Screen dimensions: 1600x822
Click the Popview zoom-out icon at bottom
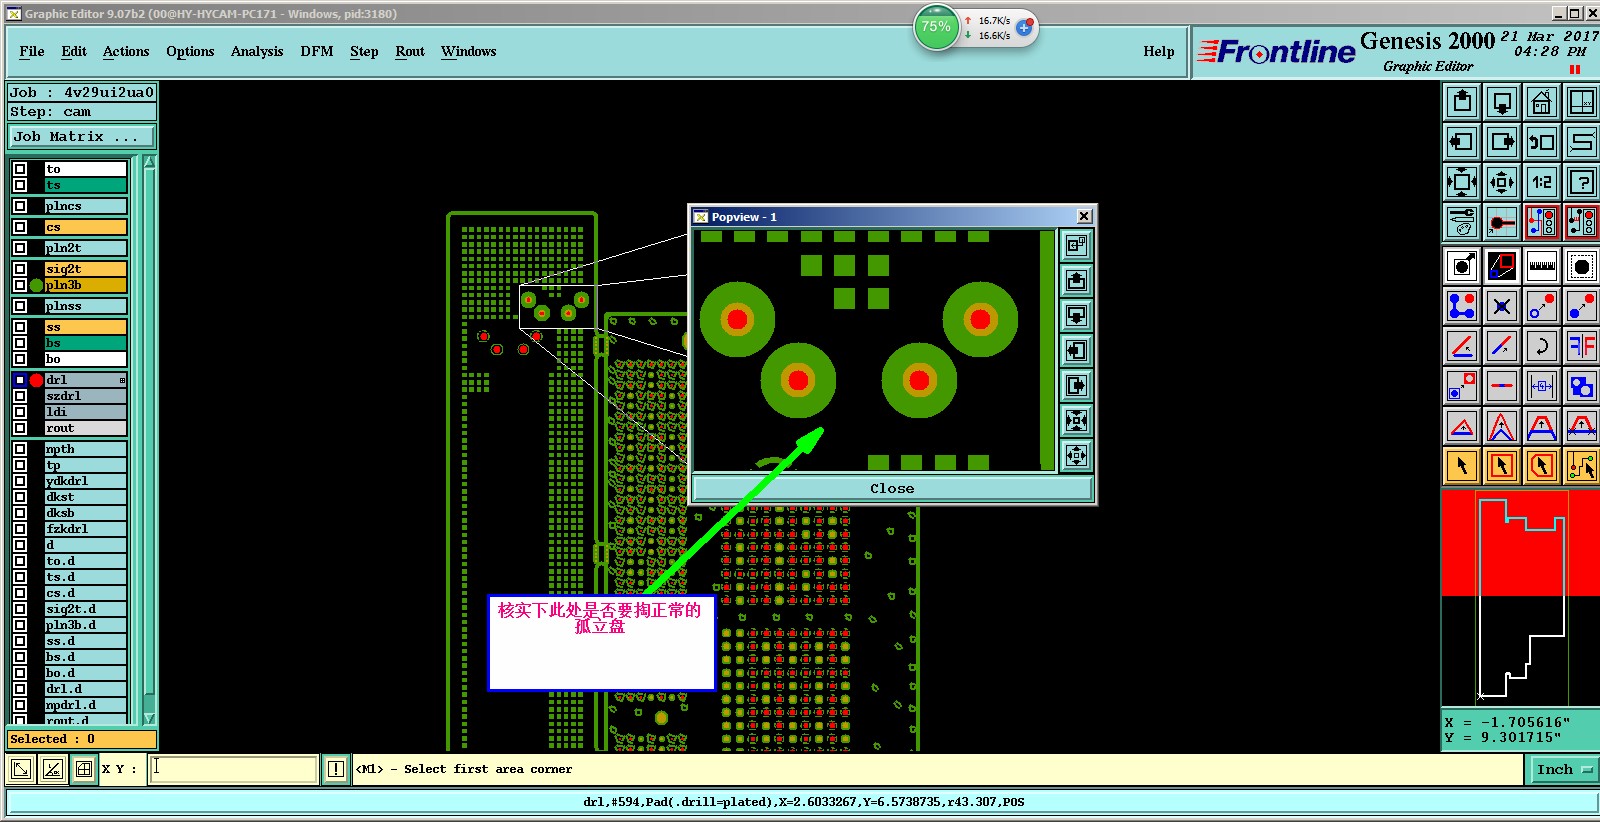click(x=1076, y=455)
